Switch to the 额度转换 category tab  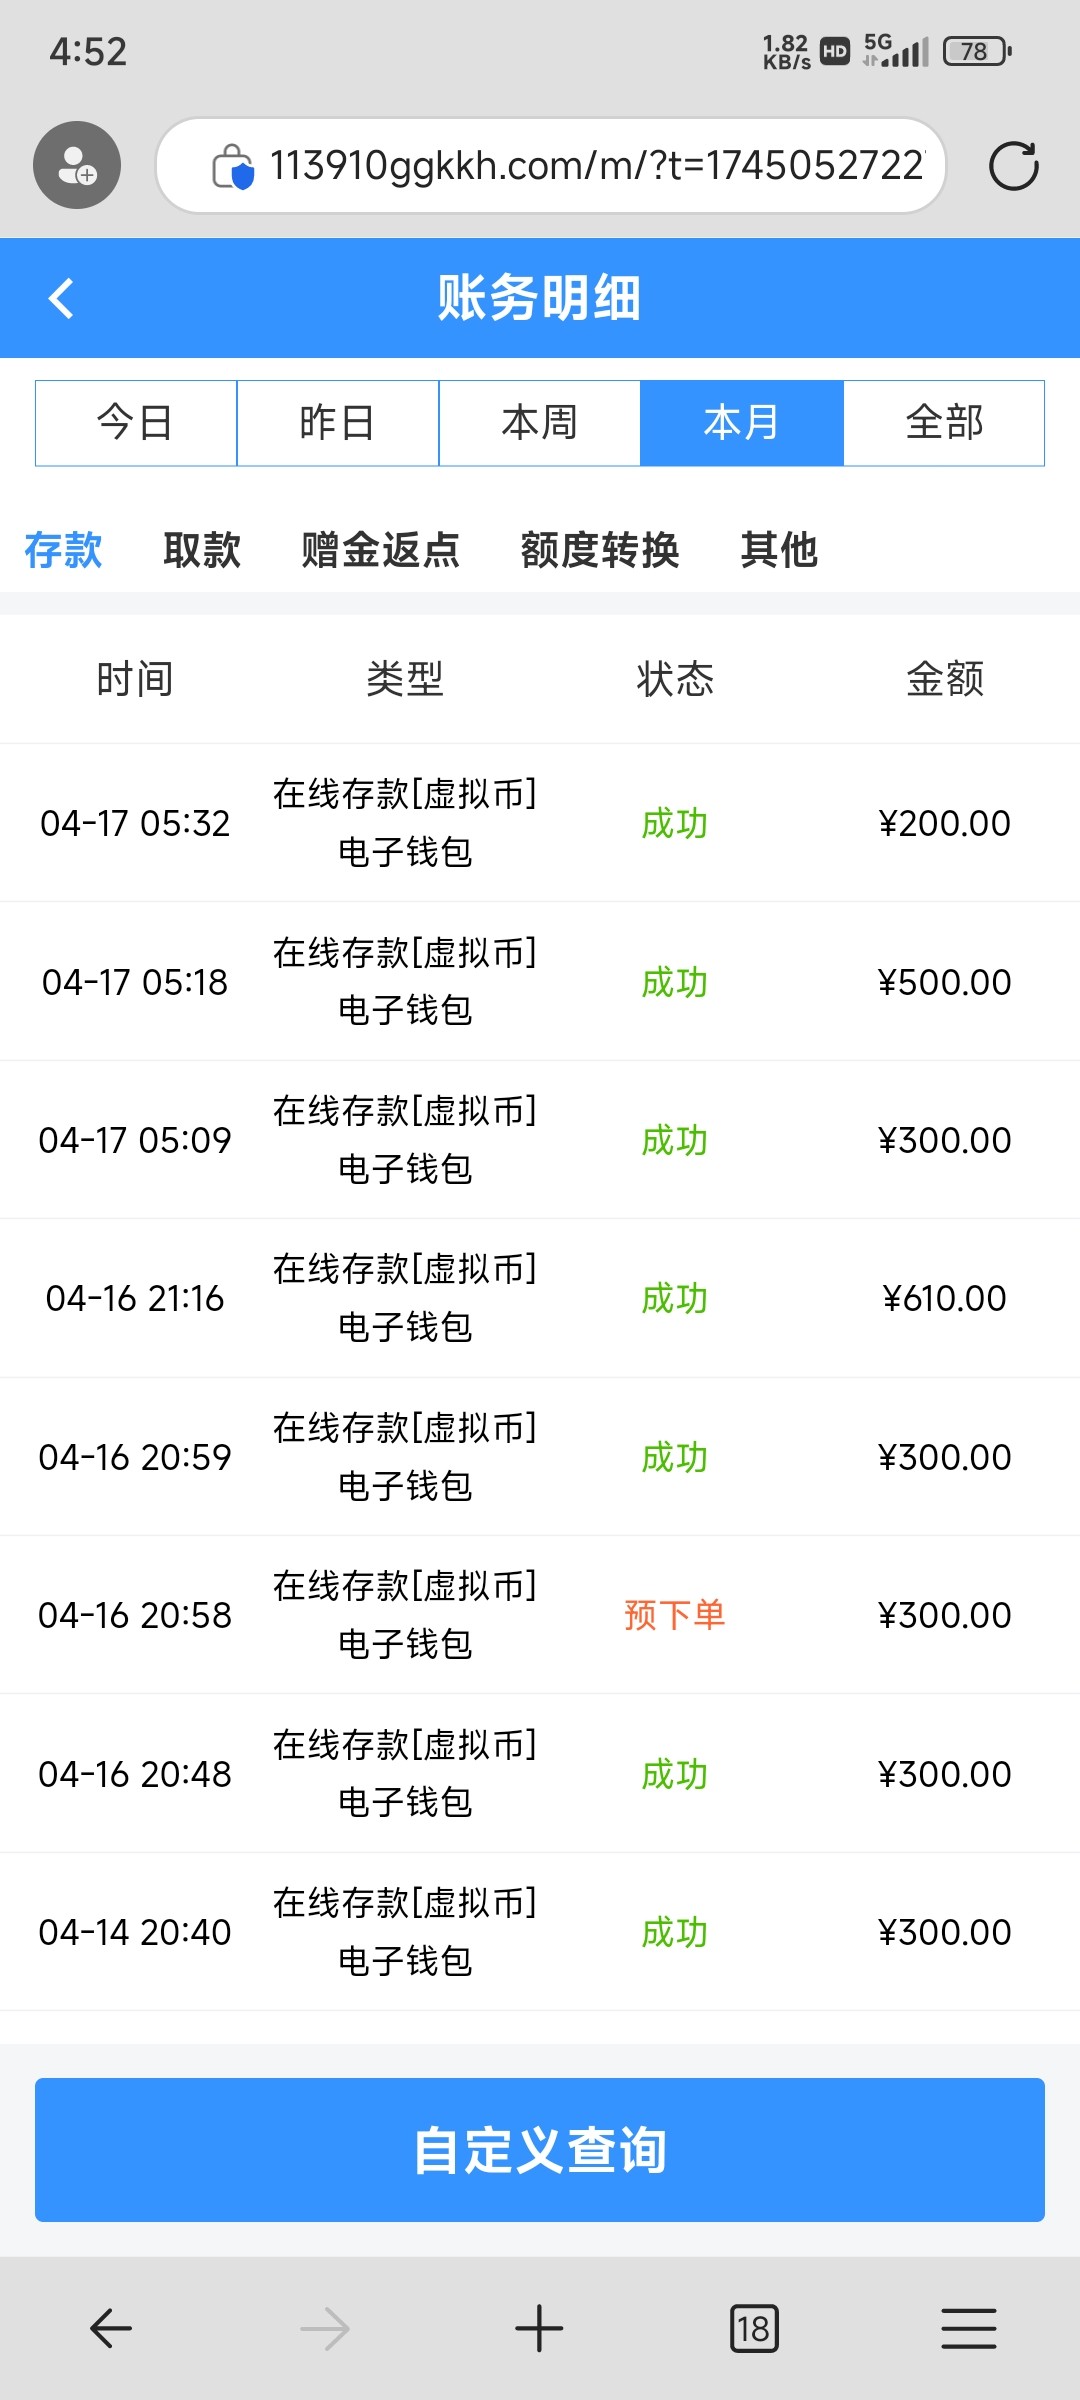tap(600, 550)
